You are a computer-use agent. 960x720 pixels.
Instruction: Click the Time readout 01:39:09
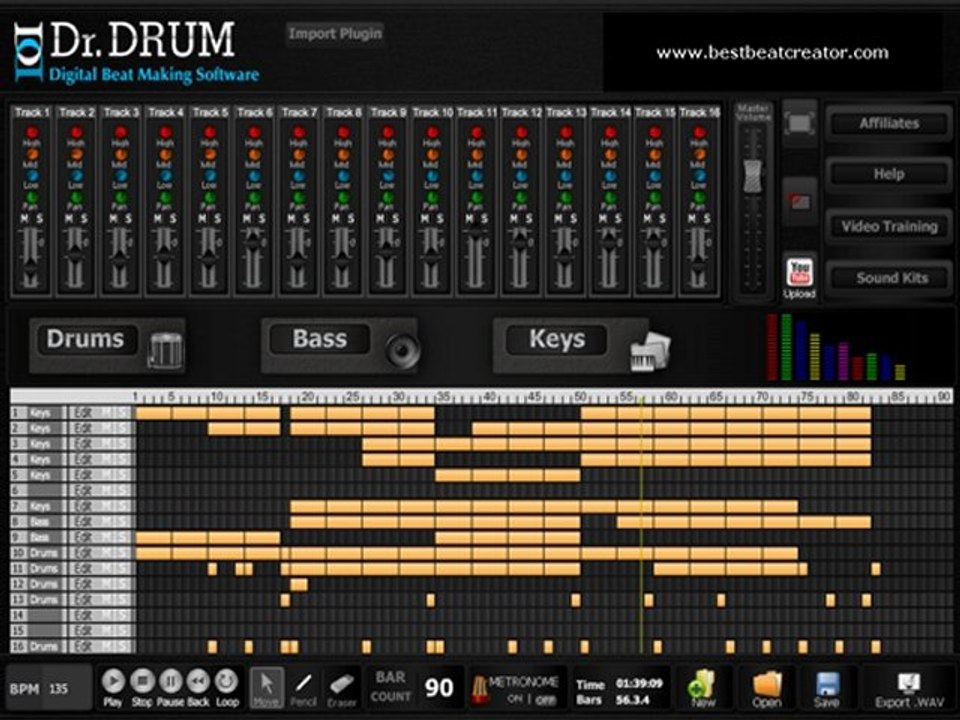coord(639,683)
